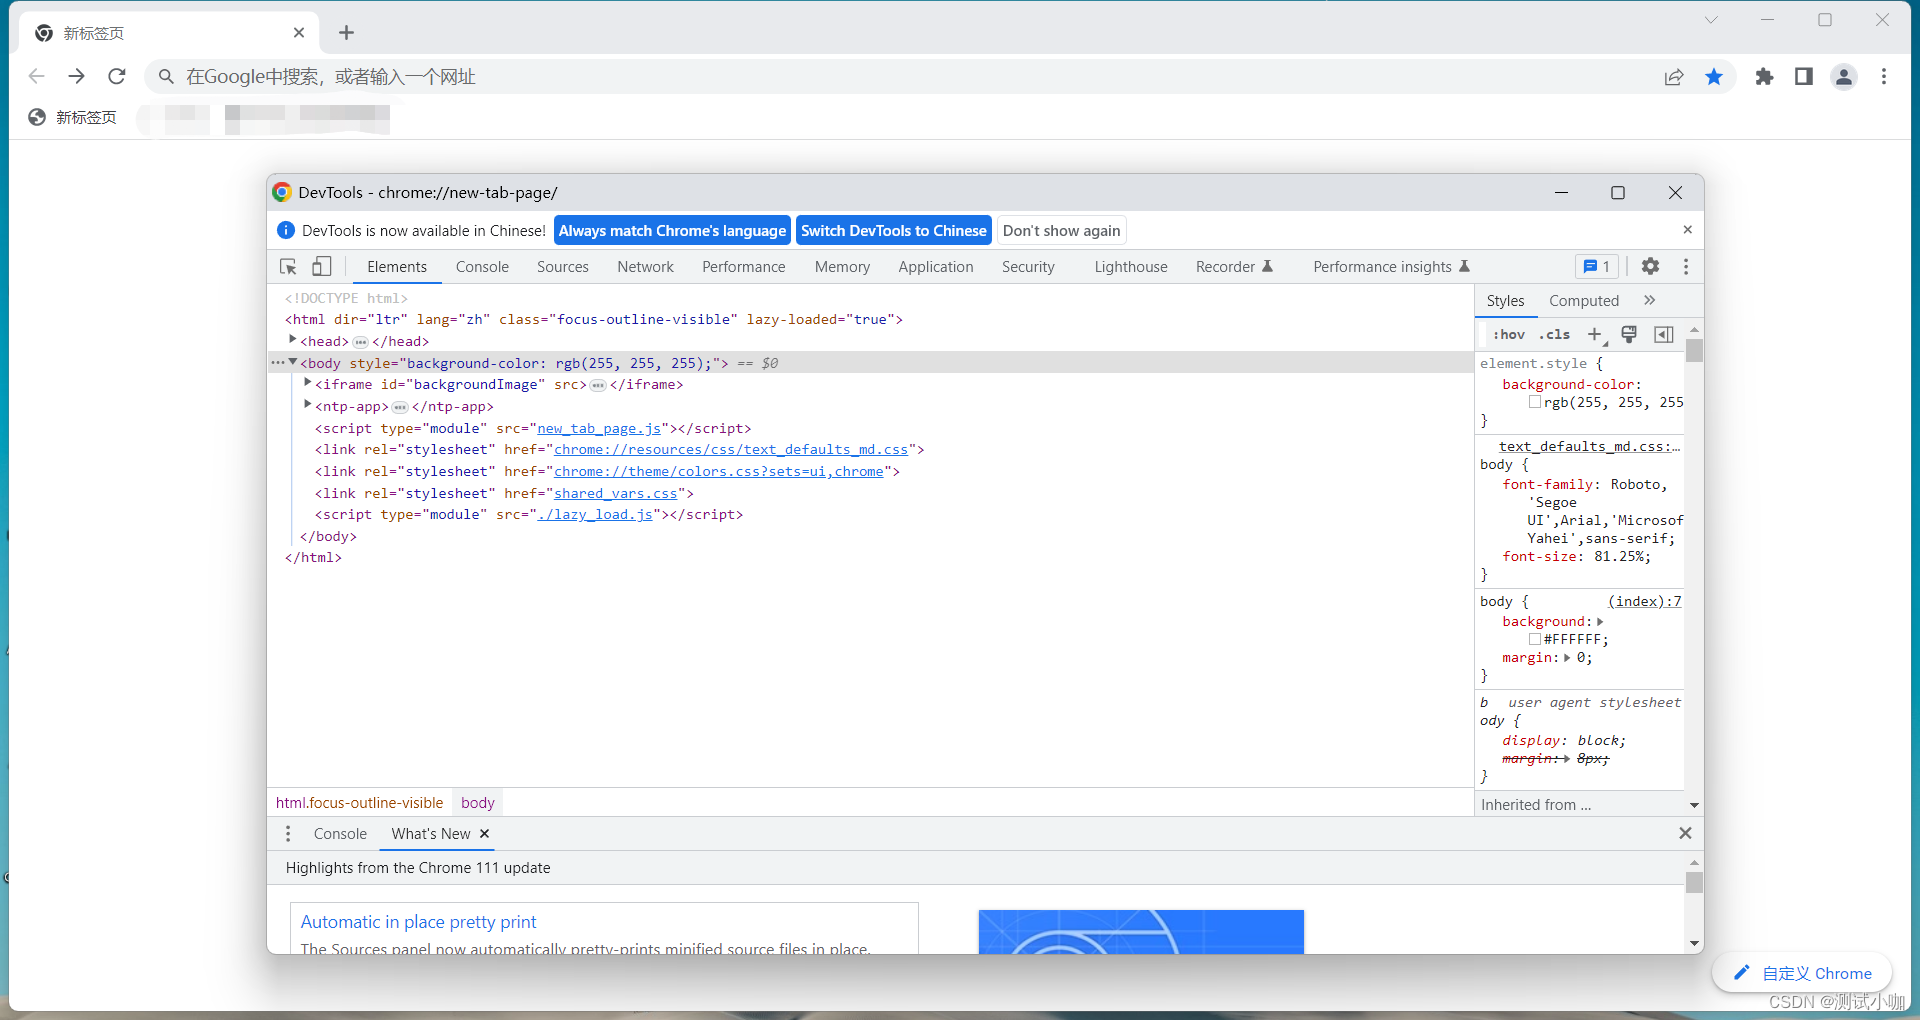Open the Lighthouse tab
Image resolution: width=1920 pixels, height=1020 pixels.
(1131, 267)
